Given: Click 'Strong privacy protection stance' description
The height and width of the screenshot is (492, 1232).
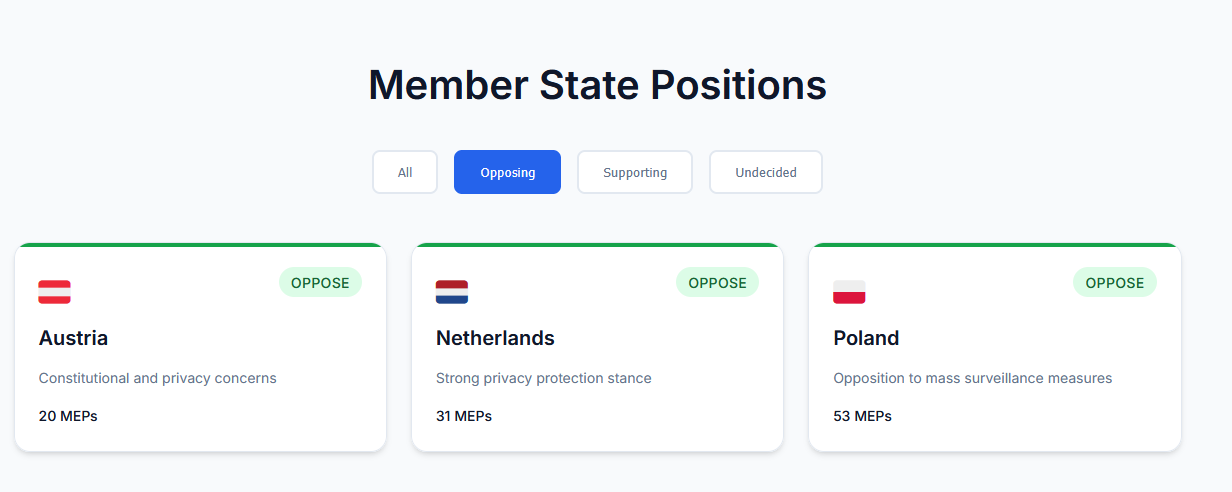Looking at the screenshot, I should pyautogui.click(x=543, y=378).
